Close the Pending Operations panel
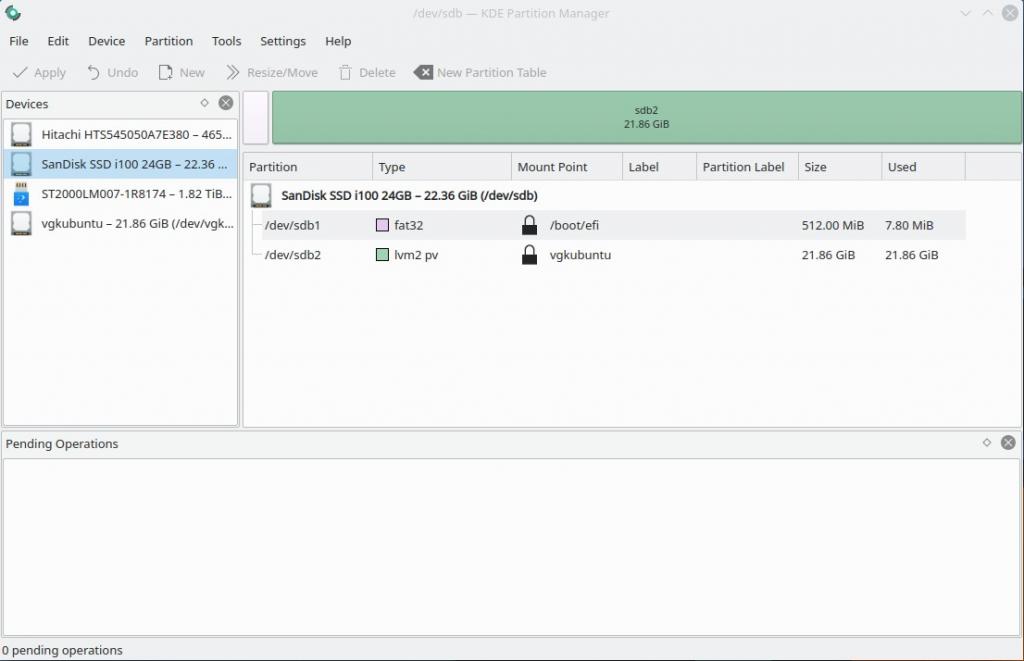 1008,443
